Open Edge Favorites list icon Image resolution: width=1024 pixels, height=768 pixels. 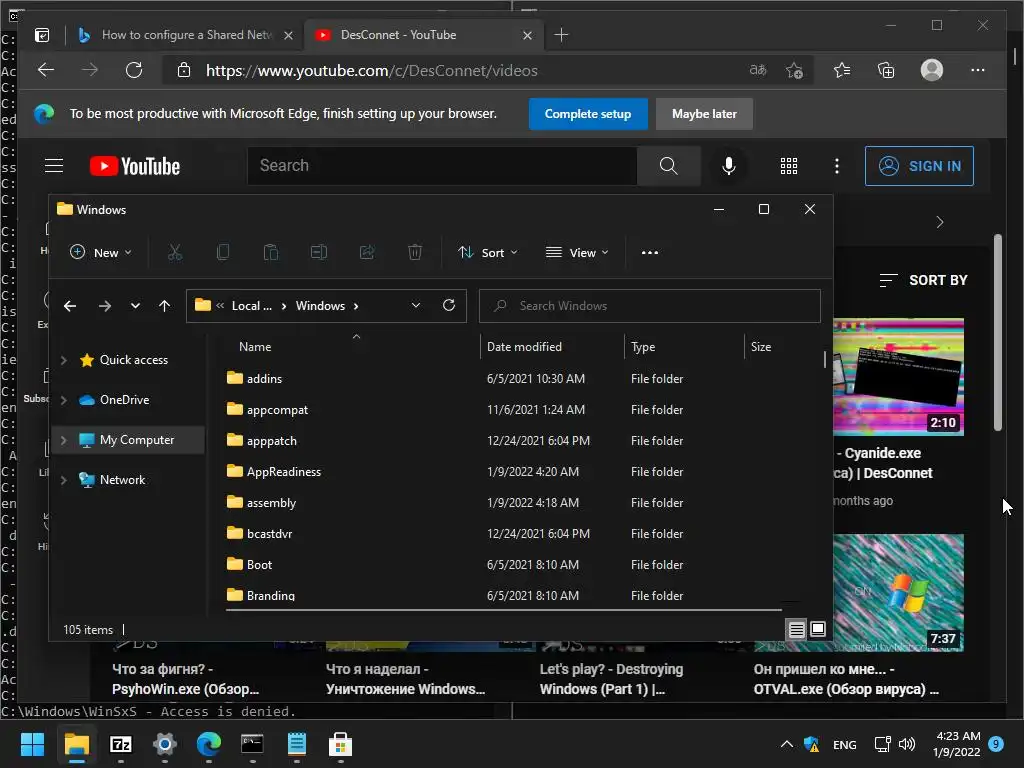[x=842, y=71]
